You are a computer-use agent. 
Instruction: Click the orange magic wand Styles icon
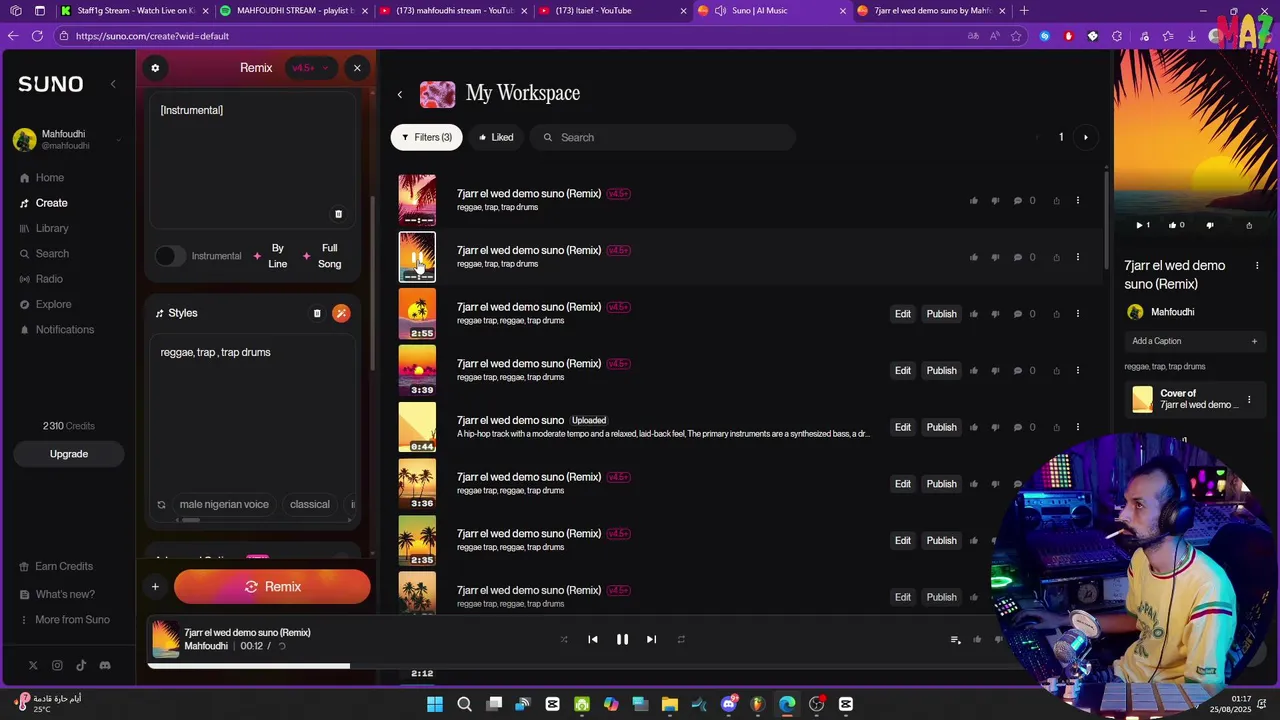(x=341, y=313)
